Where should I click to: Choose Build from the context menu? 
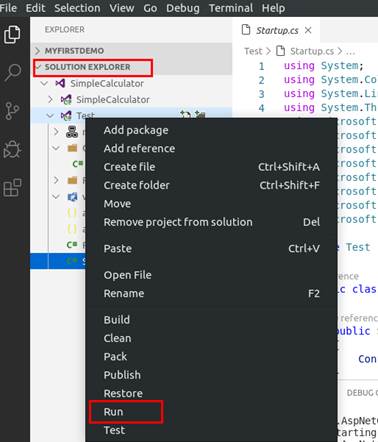(x=117, y=320)
